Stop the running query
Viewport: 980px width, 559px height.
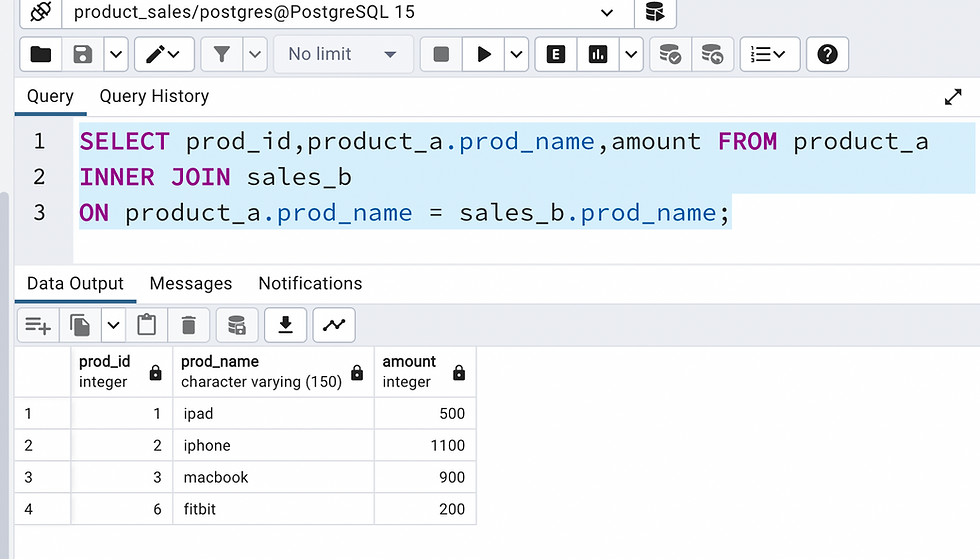(441, 54)
